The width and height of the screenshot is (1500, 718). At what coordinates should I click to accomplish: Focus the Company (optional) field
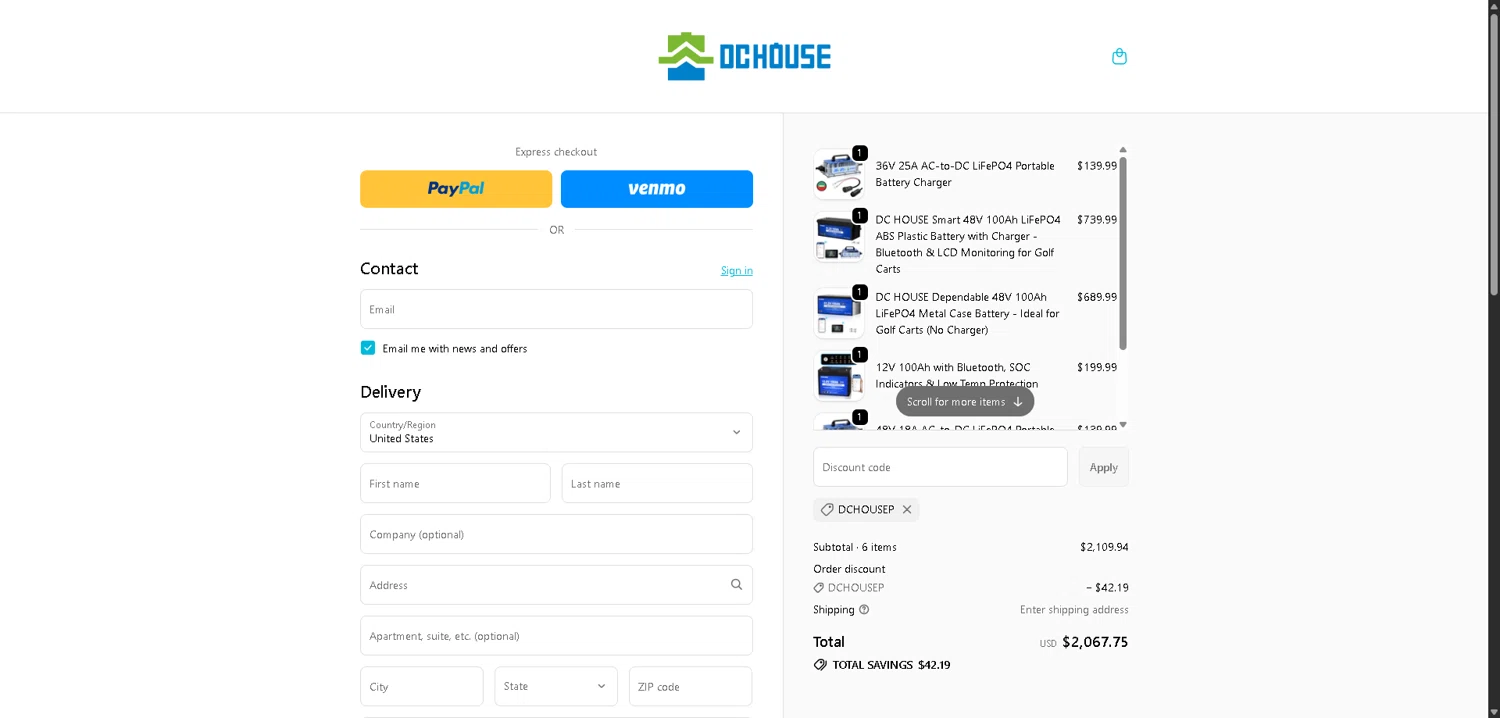[556, 534]
